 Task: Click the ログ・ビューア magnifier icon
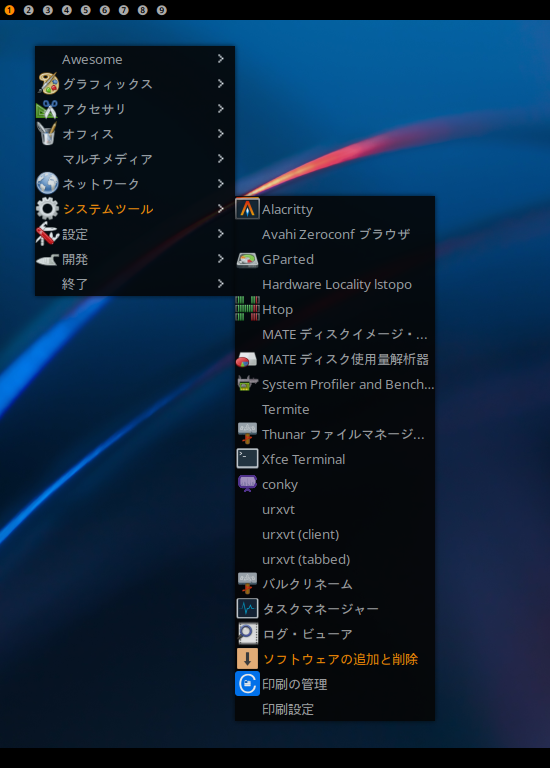[247, 634]
